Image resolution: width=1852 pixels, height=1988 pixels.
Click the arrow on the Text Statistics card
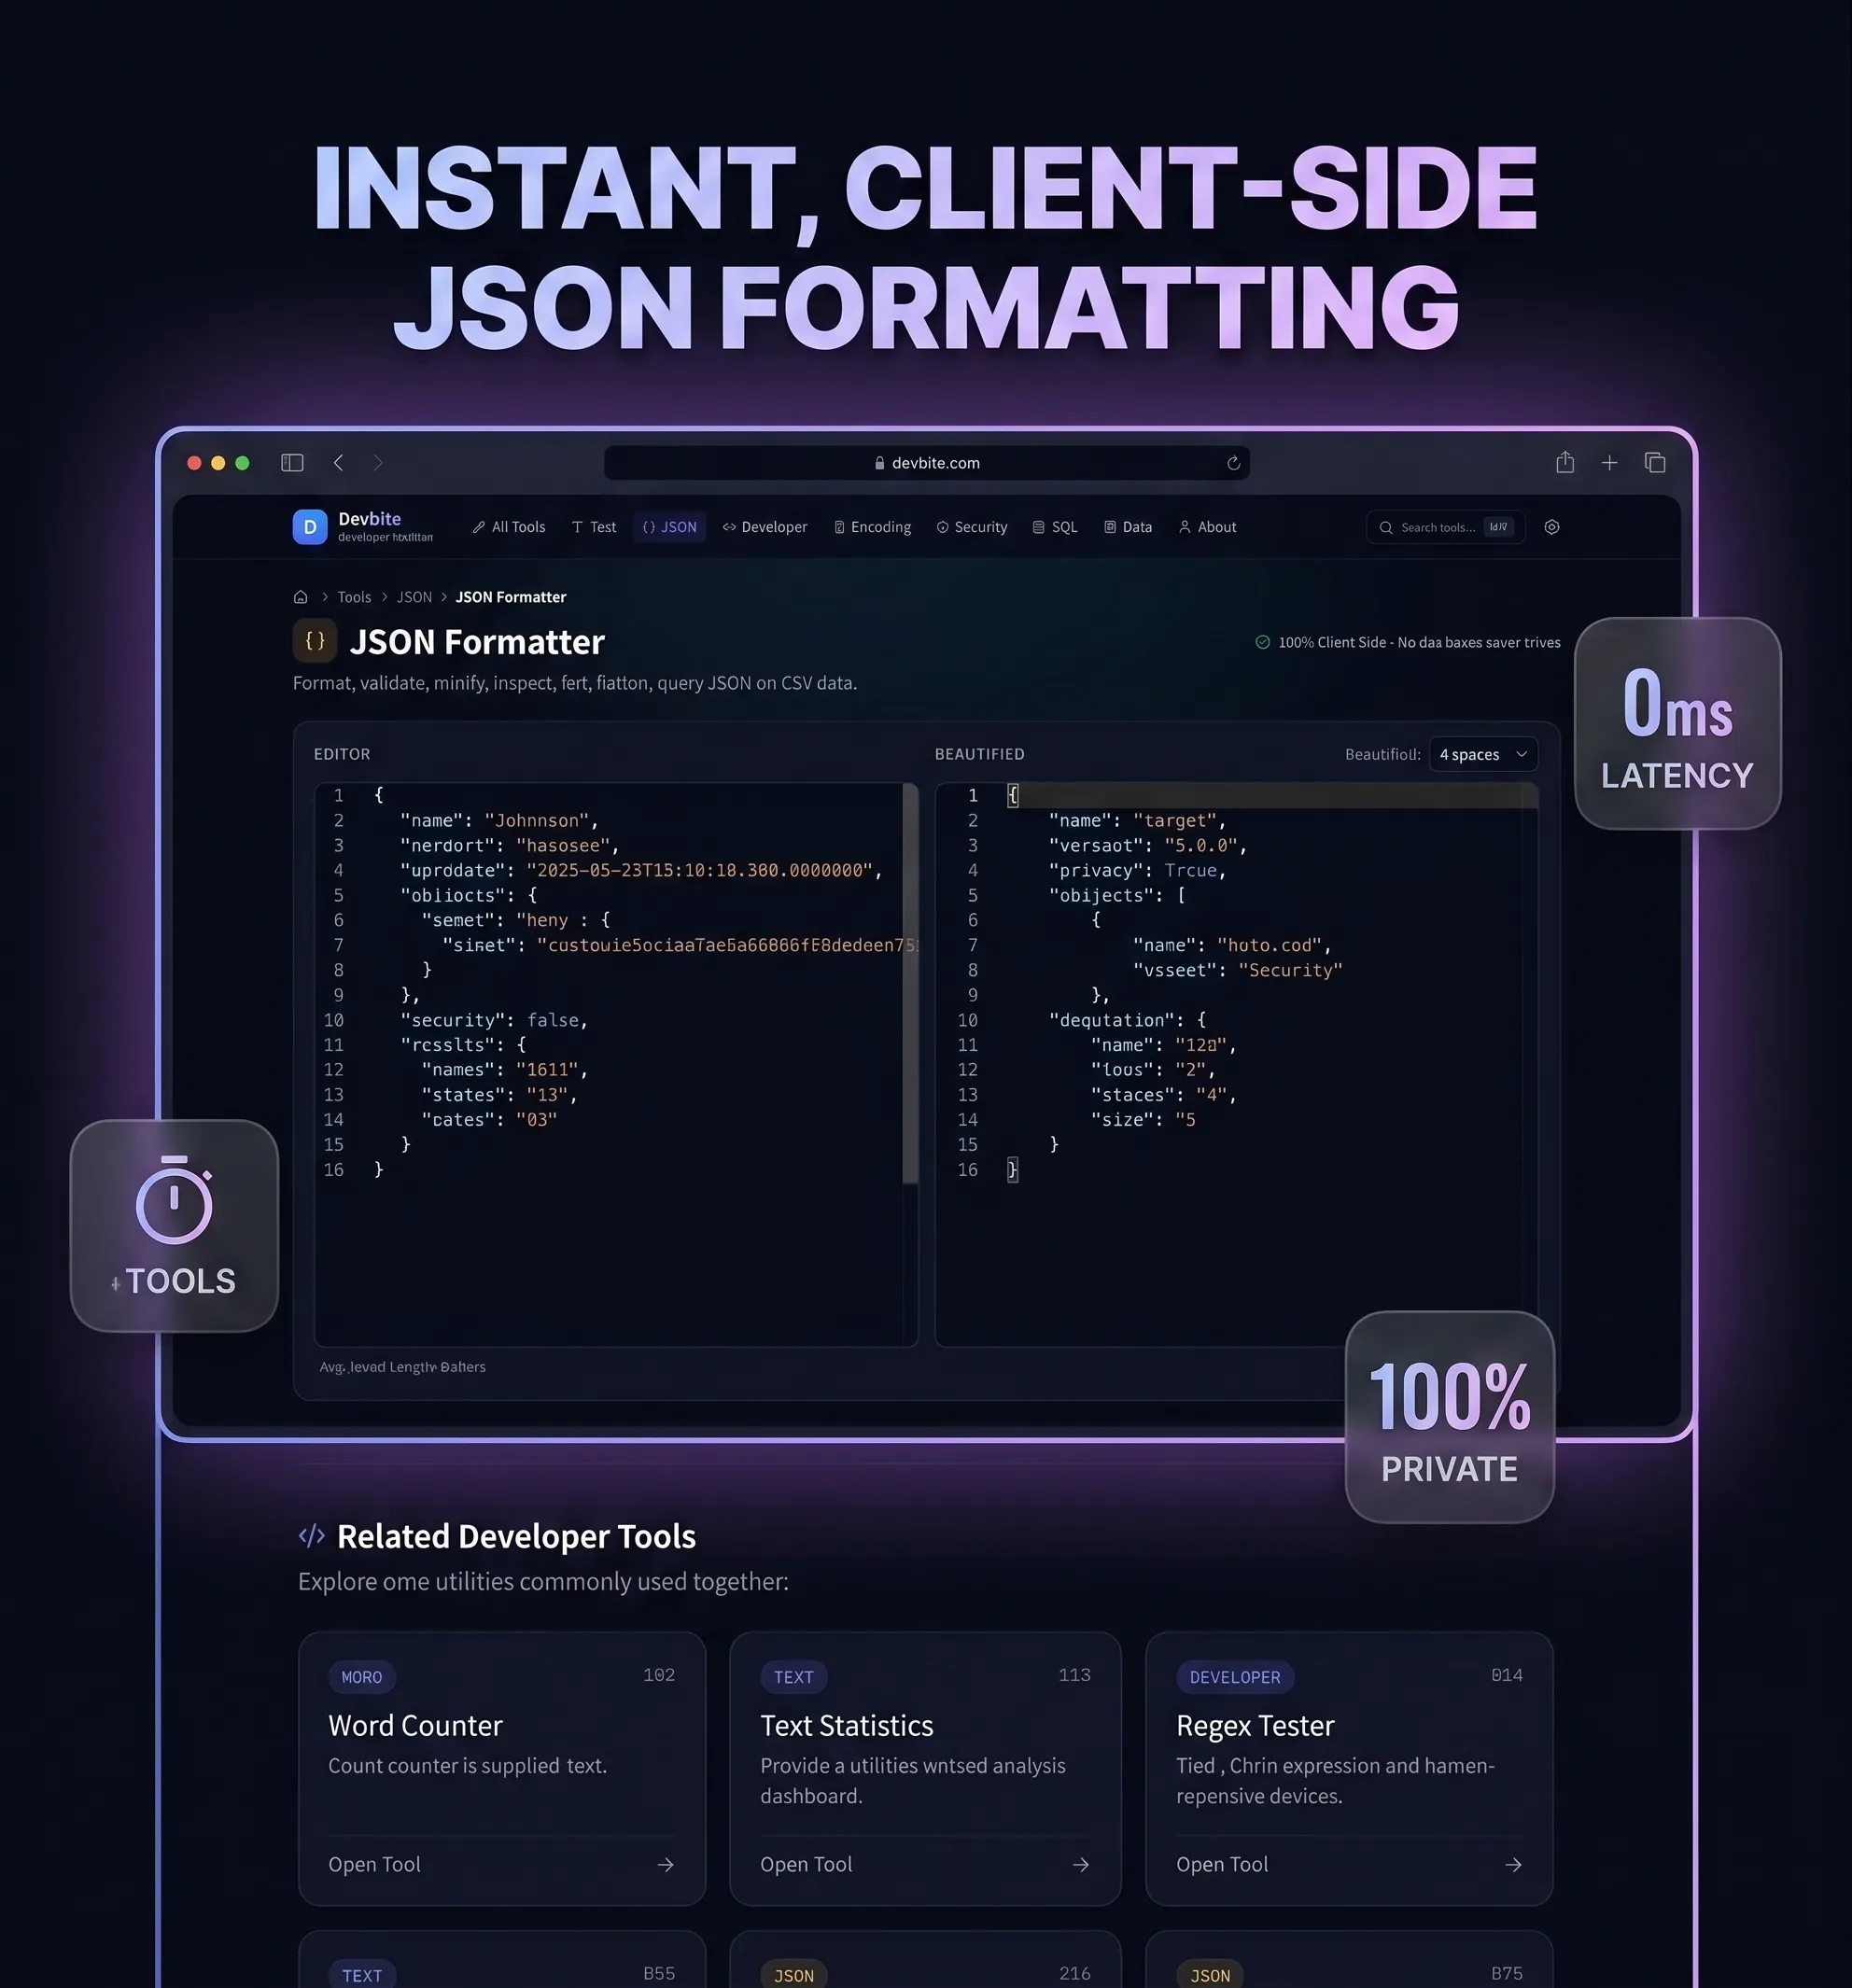[1081, 1864]
